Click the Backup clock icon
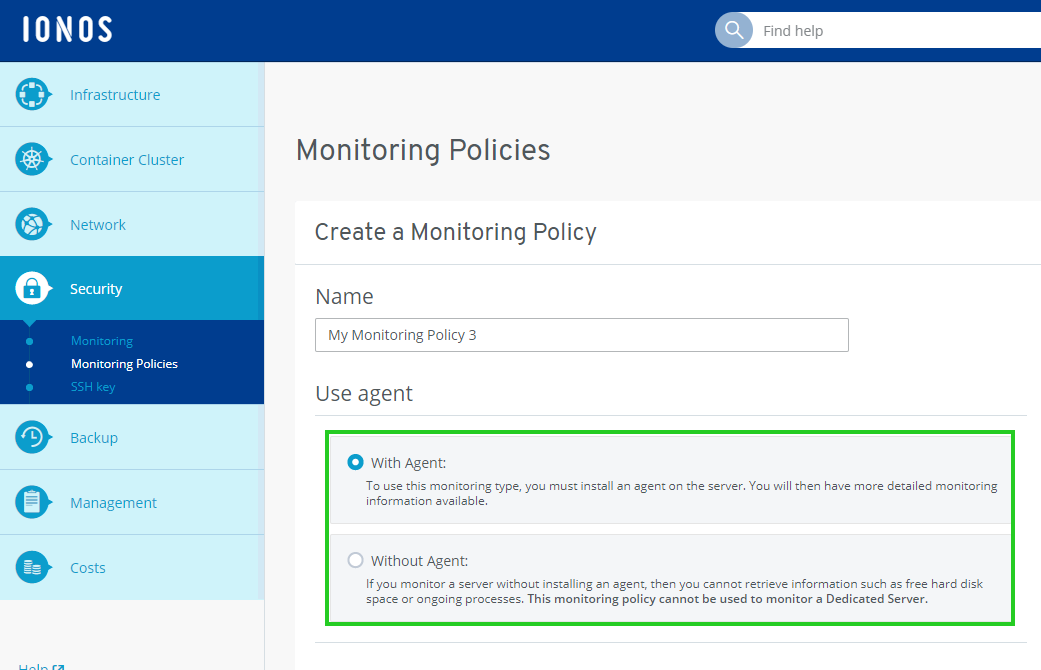 (x=32, y=438)
